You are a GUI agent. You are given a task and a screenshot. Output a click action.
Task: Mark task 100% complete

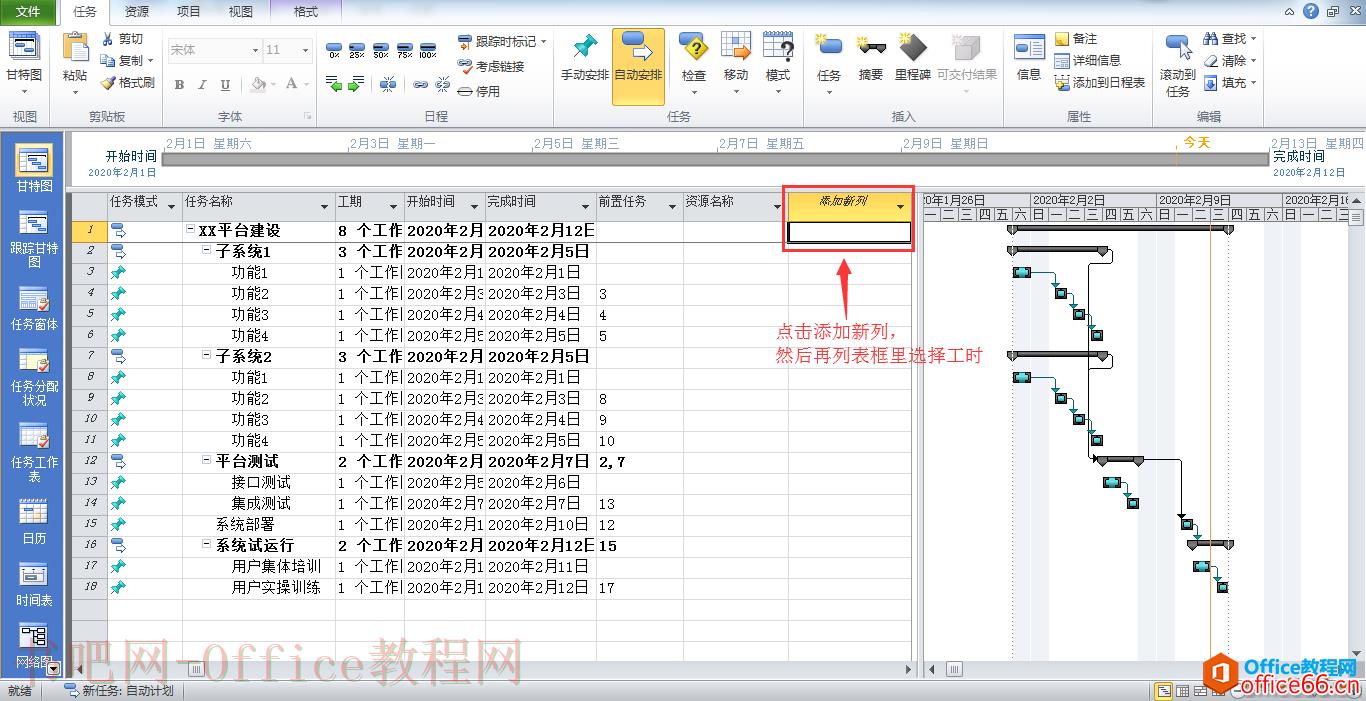click(428, 50)
